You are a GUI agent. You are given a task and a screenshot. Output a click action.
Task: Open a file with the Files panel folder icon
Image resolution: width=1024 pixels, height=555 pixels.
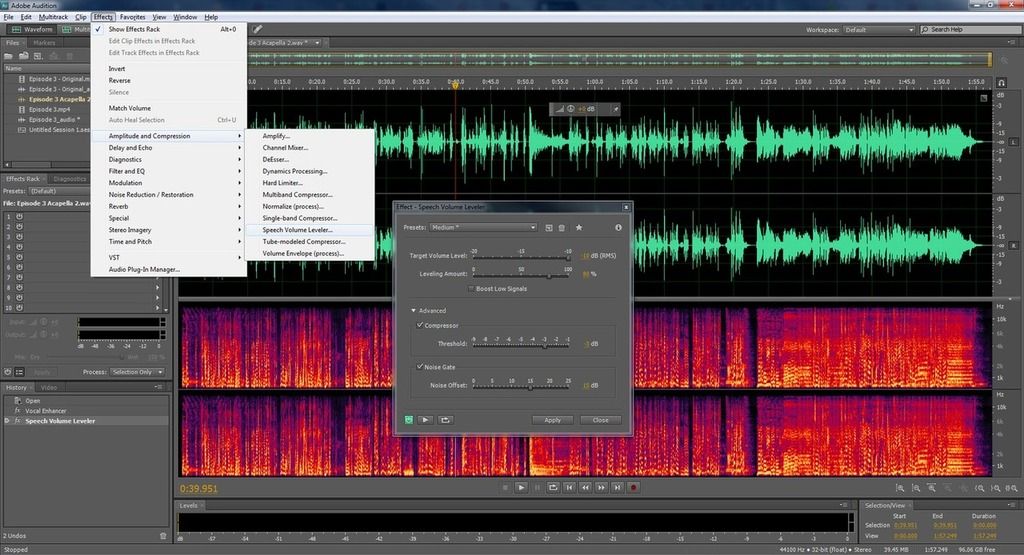[x=9, y=56]
